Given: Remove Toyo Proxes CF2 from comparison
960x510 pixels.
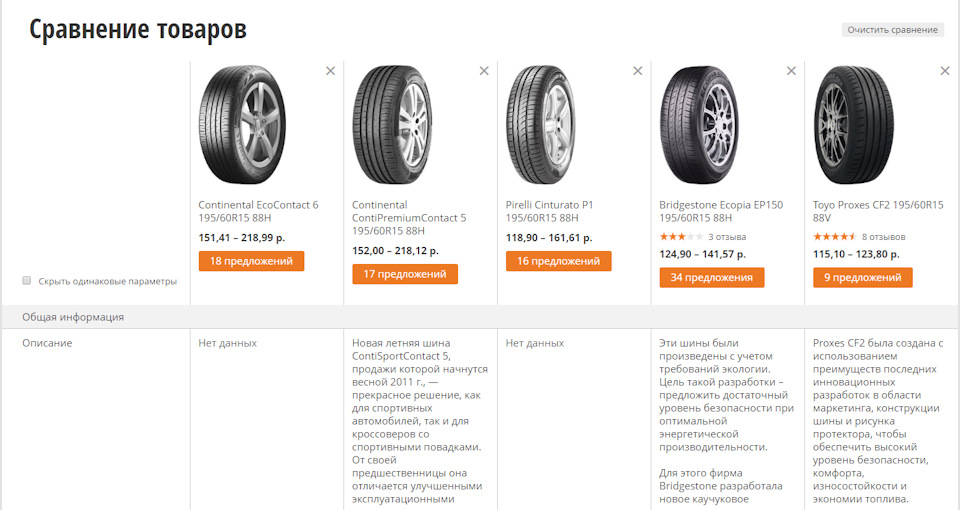Looking at the screenshot, I should (x=945, y=71).
